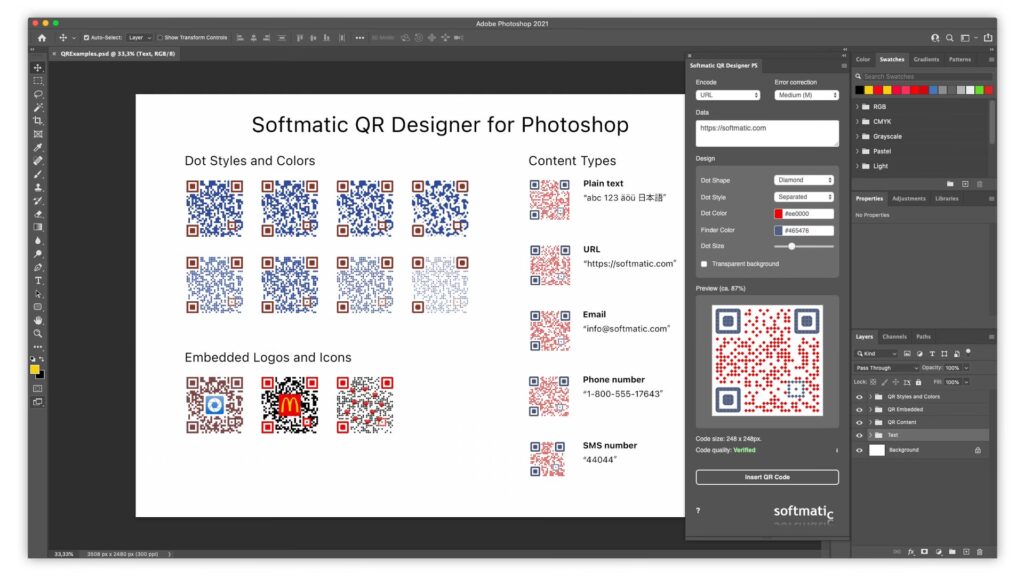1024x578 pixels.
Task: Hide the QR Embedded layer group
Action: [859, 409]
